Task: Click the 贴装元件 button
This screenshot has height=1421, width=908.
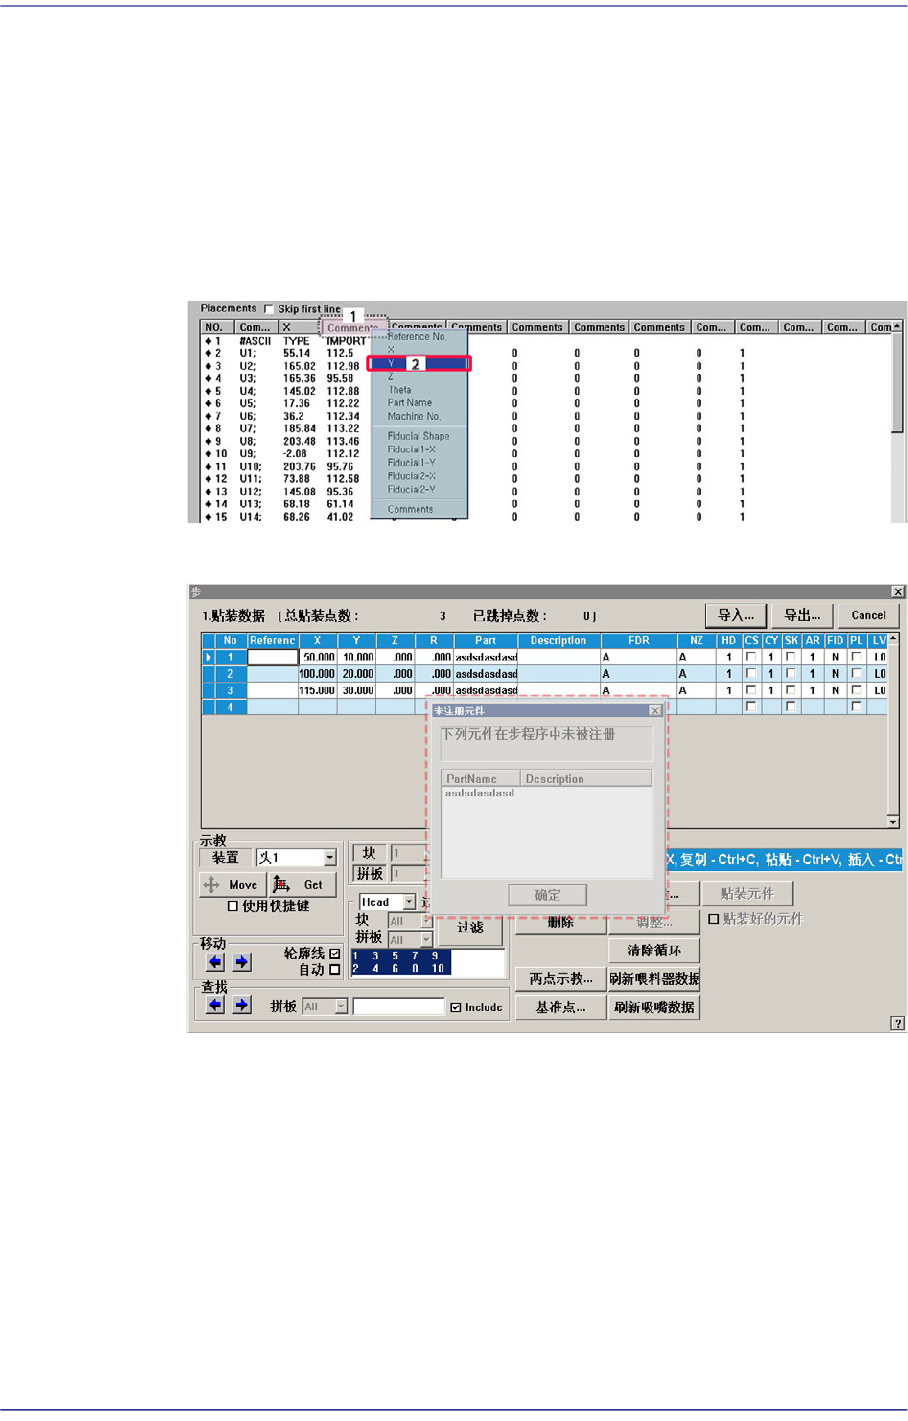Action: [x=747, y=893]
